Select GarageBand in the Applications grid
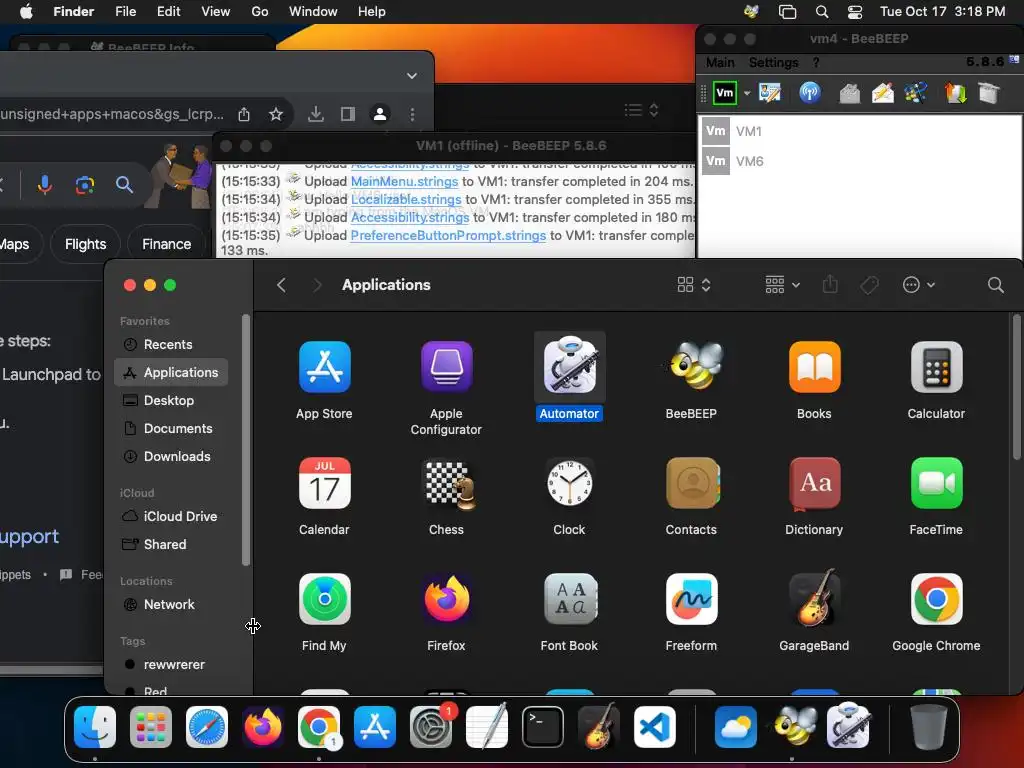The image size is (1024, 768). click(x=814, y=600)
